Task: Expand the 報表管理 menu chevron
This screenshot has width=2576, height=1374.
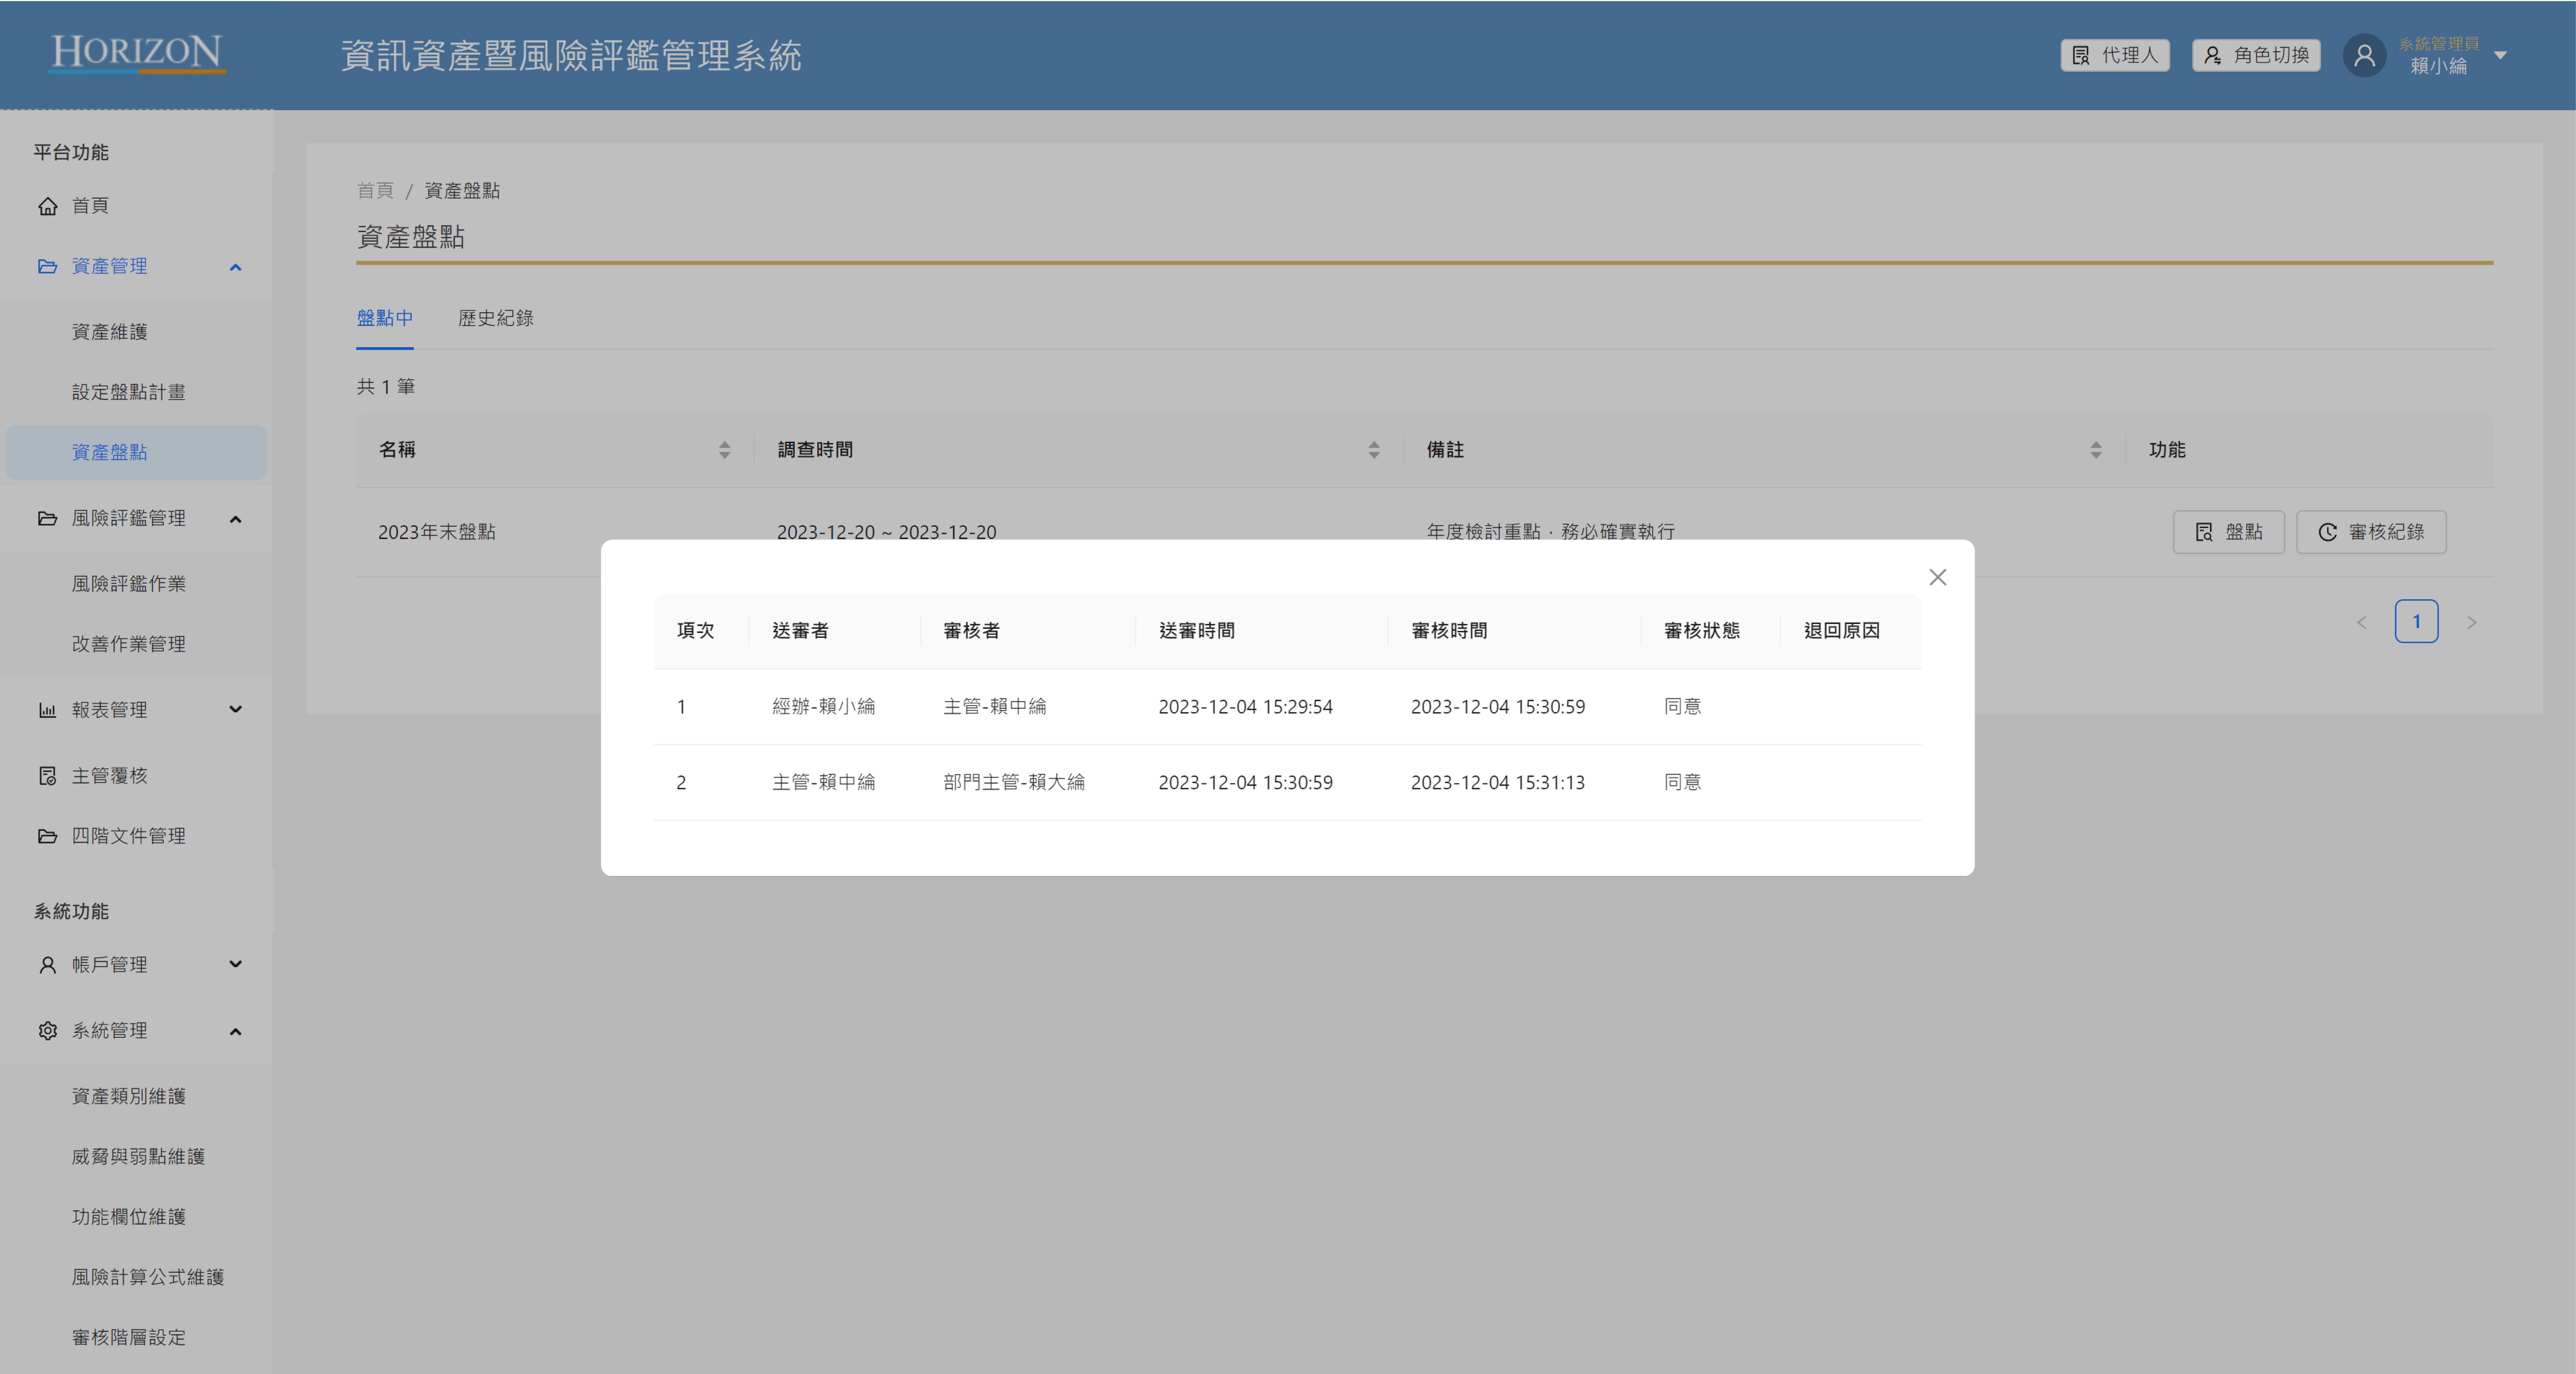Action: coord(235,710)
